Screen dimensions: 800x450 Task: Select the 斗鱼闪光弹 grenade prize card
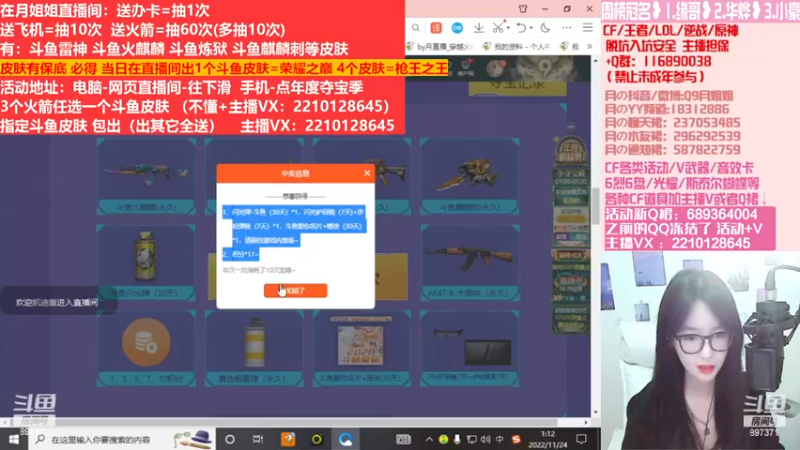[x=146, y=262]
